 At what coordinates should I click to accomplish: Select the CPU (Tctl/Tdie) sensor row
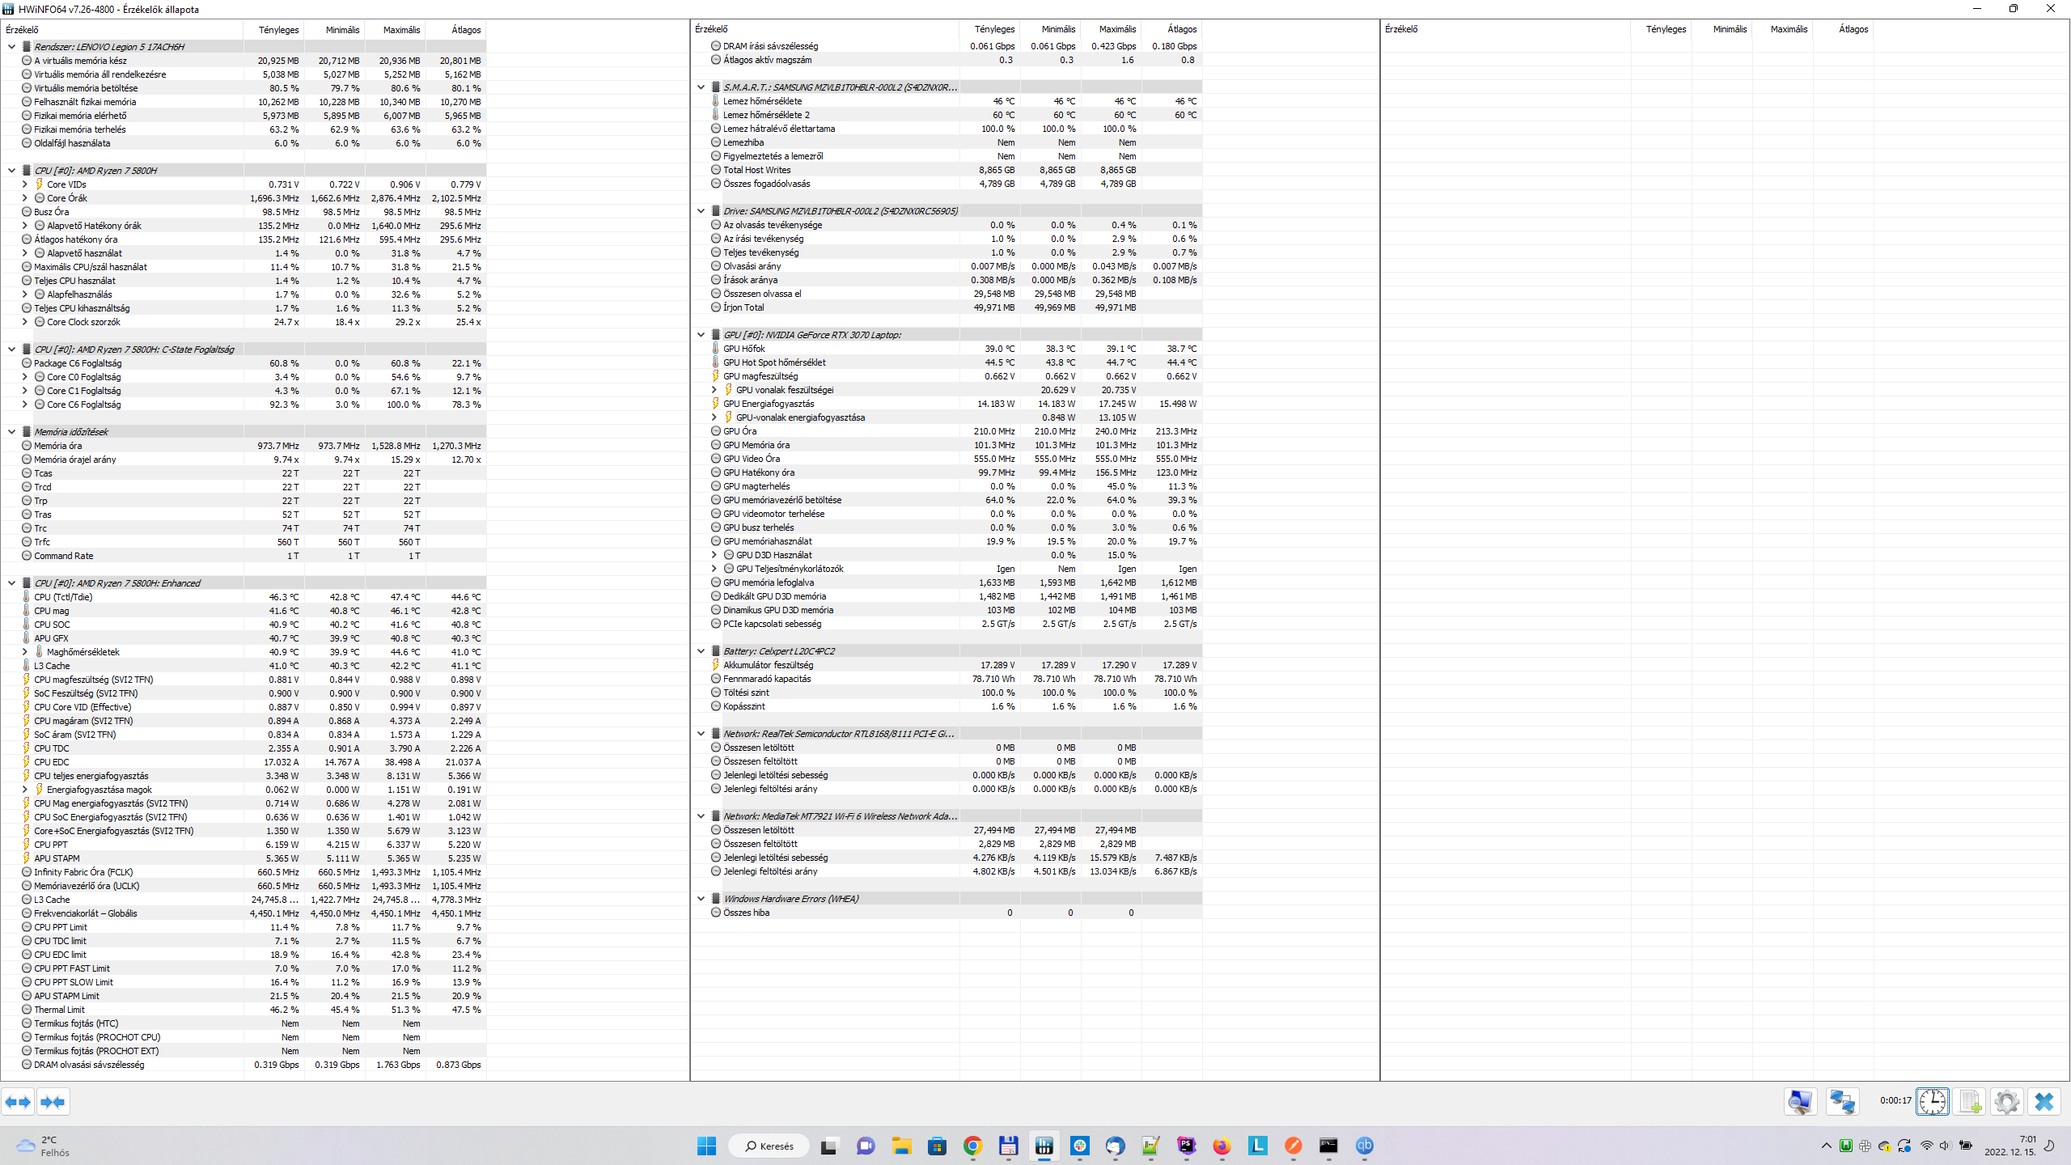click(64, 597)
